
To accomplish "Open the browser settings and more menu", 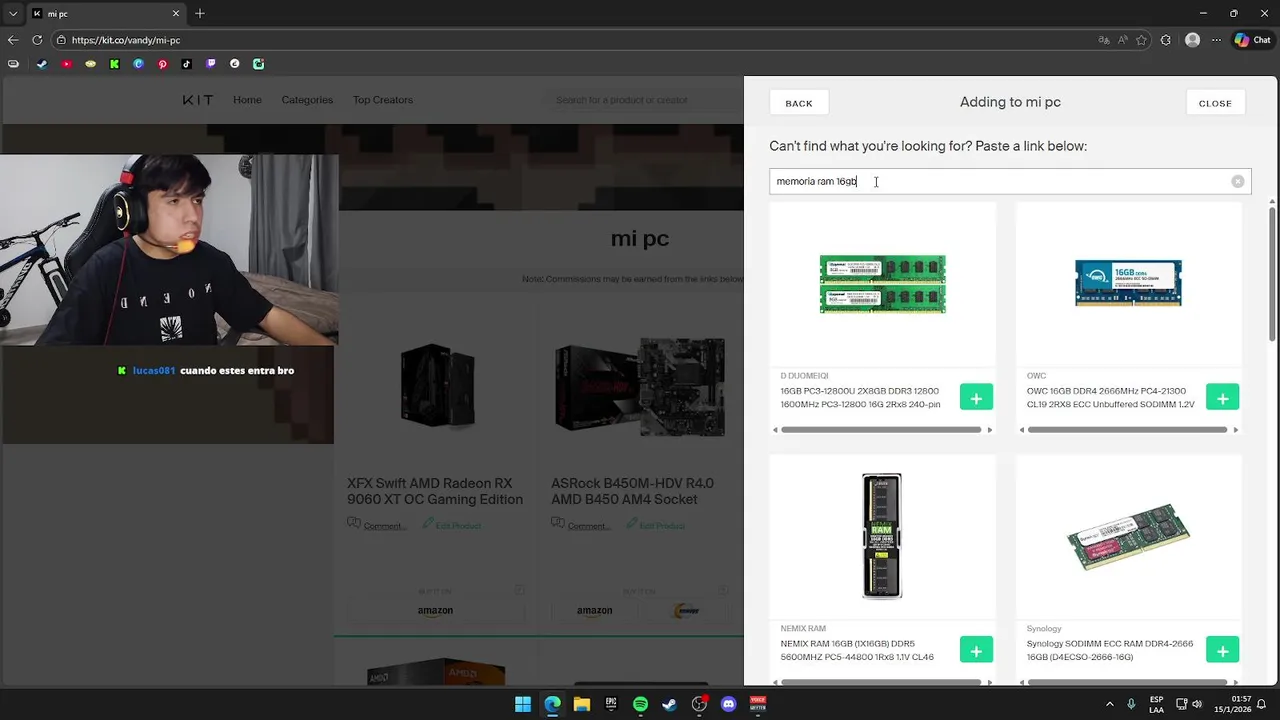I will (x=1217, y=40).
